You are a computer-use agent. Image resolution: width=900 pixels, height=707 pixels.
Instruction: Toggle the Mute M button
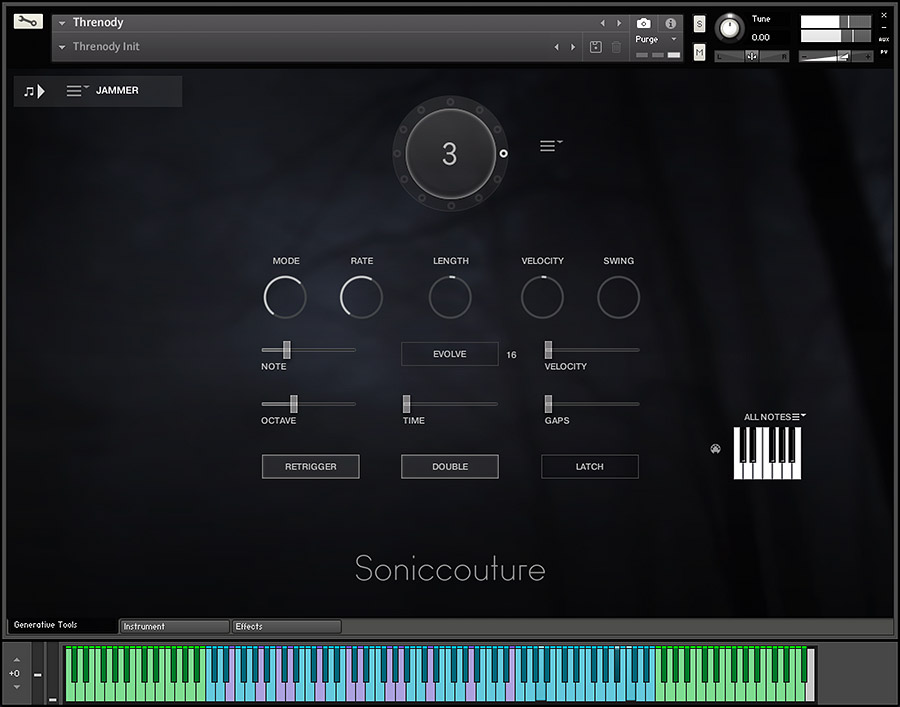(699, 52)
